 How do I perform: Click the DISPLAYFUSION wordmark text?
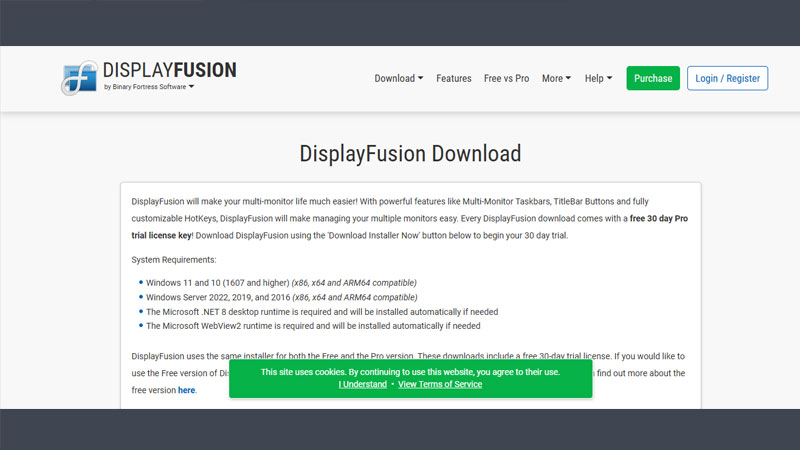tap(169, 71)
